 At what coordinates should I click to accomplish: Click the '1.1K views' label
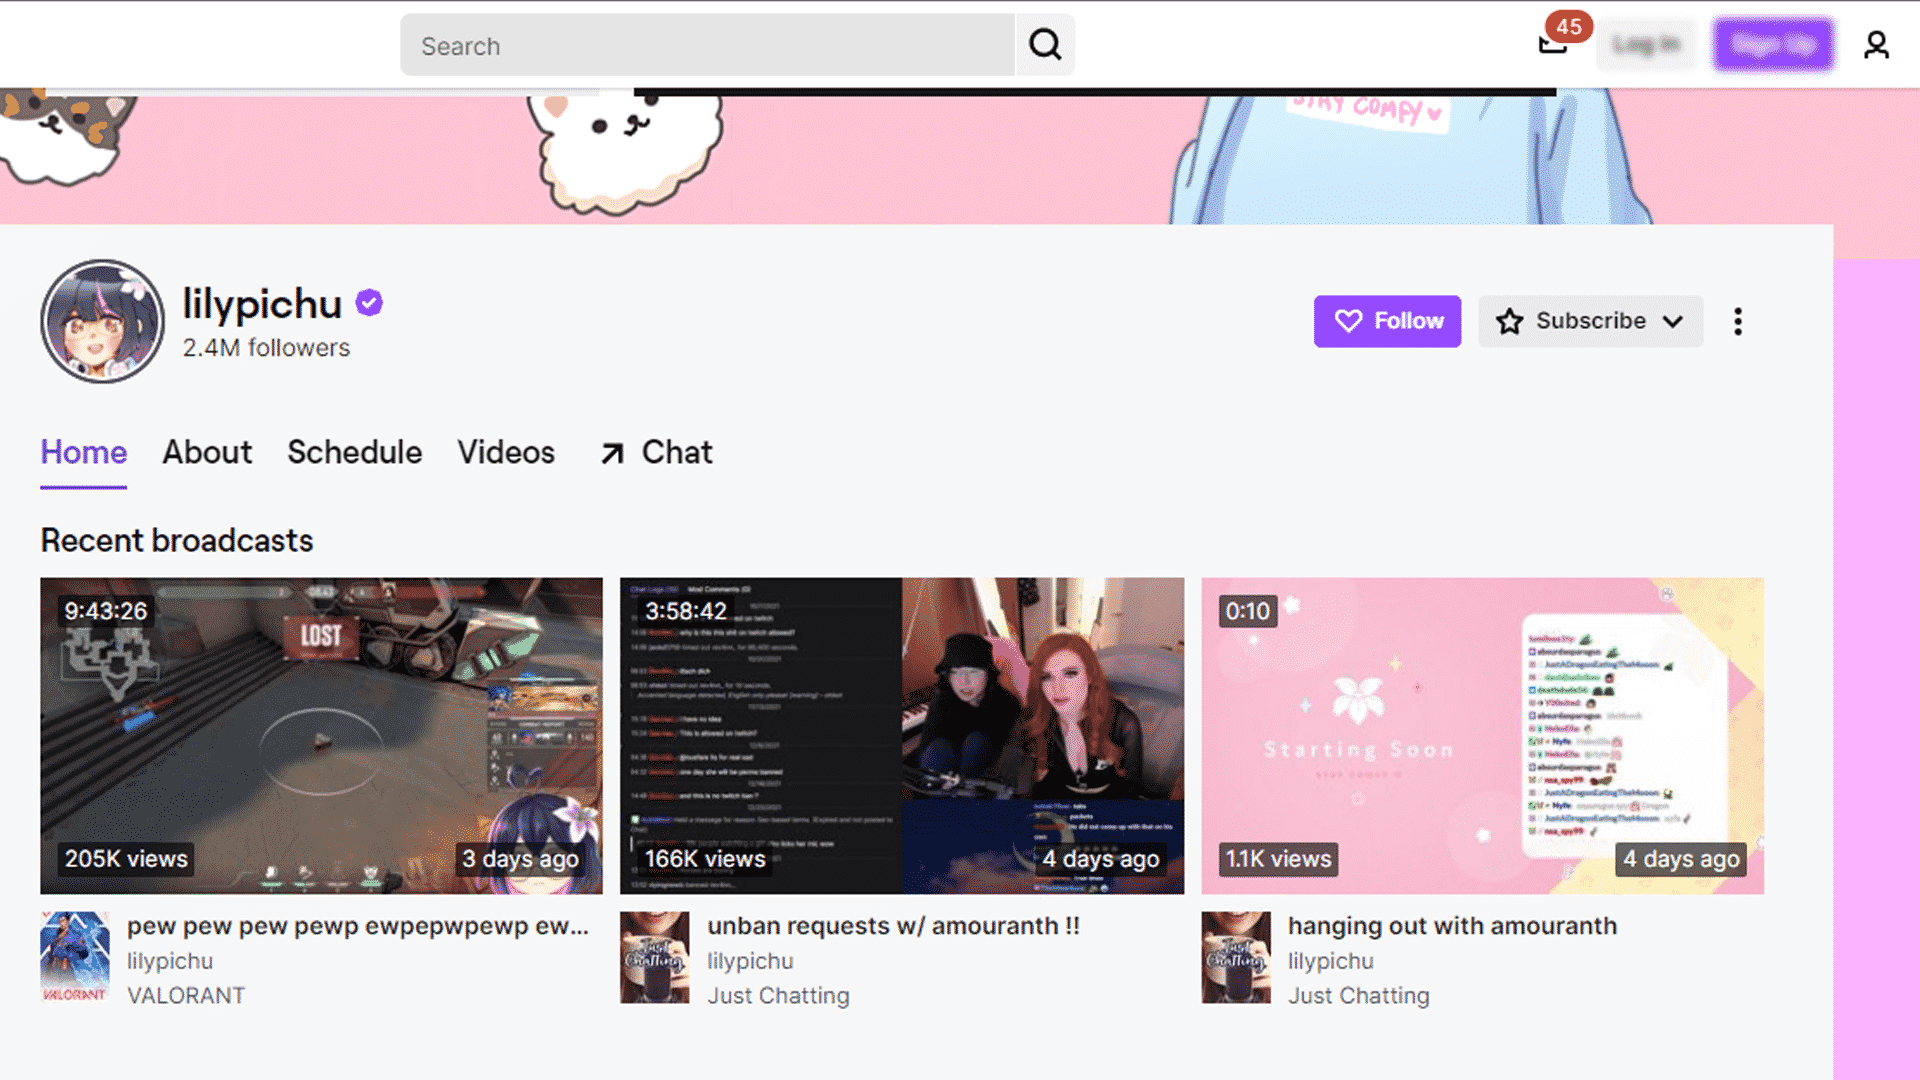pos(1279,859)
